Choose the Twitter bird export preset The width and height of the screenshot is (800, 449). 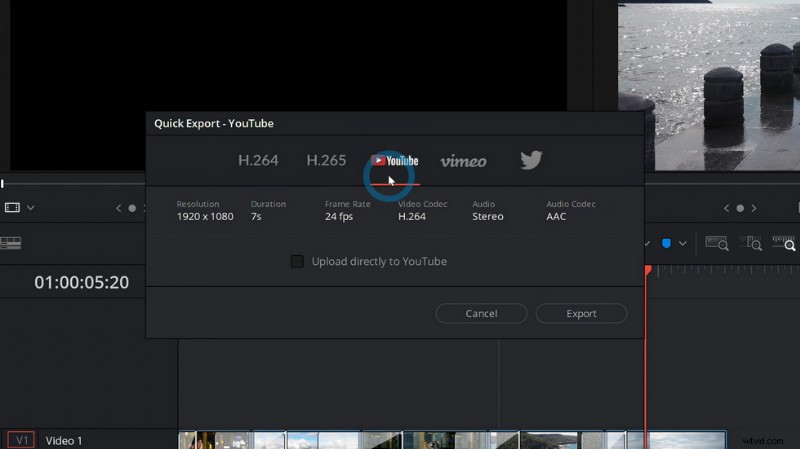[531, 160]
